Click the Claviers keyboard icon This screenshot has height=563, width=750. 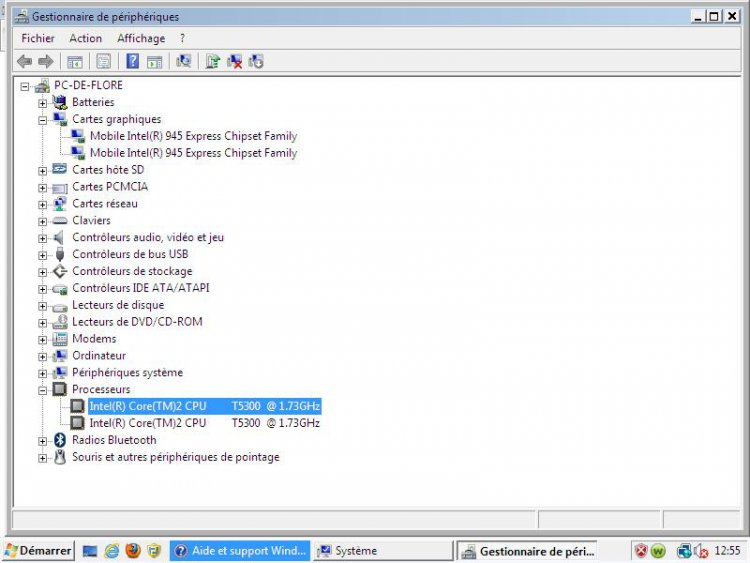[x=60, y=221]
